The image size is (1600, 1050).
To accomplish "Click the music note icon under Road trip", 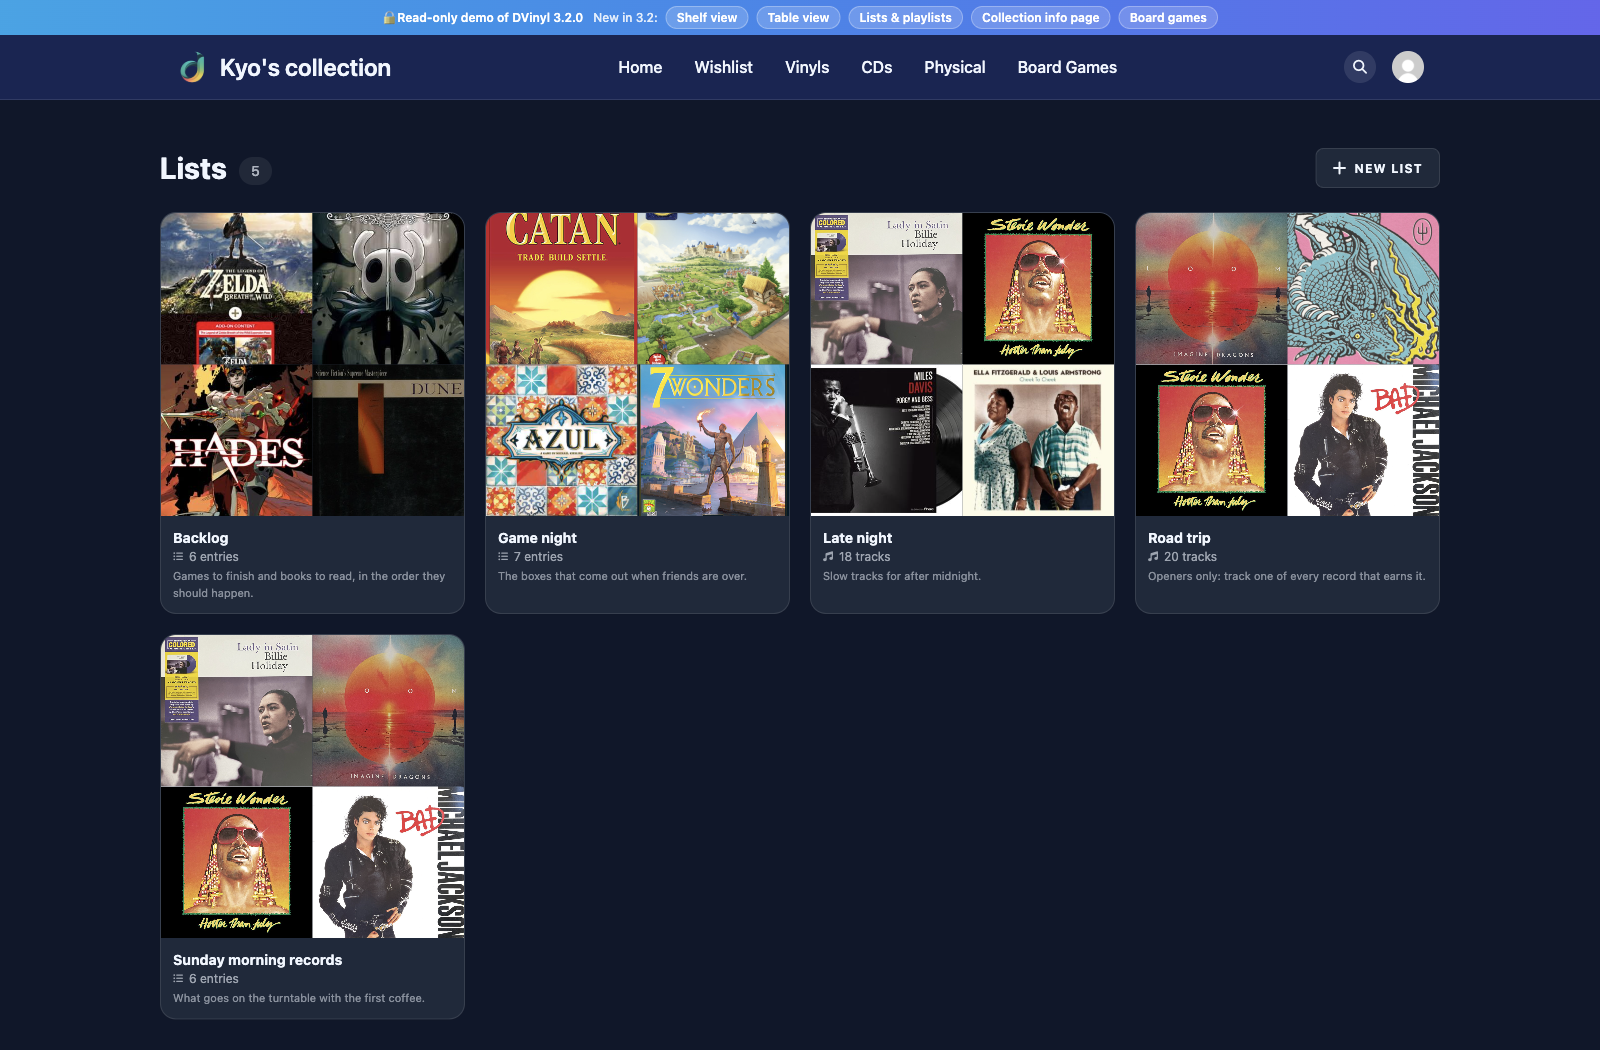I will click(1153, 557).
